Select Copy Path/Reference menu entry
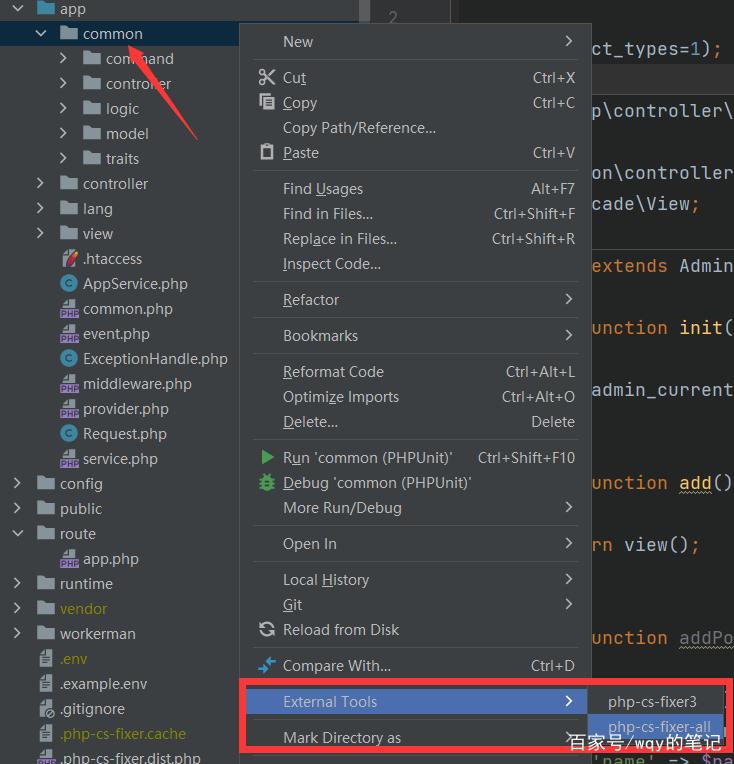 [x=415, y=128]
